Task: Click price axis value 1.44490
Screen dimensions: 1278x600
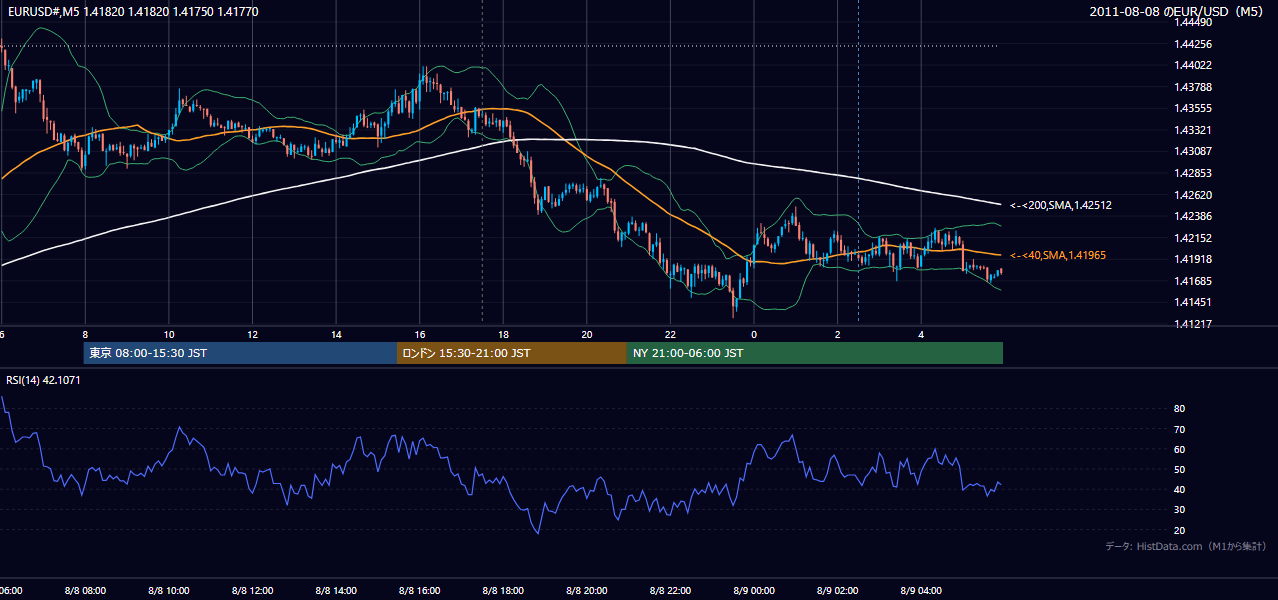Action: click(x=1193, y=22)
